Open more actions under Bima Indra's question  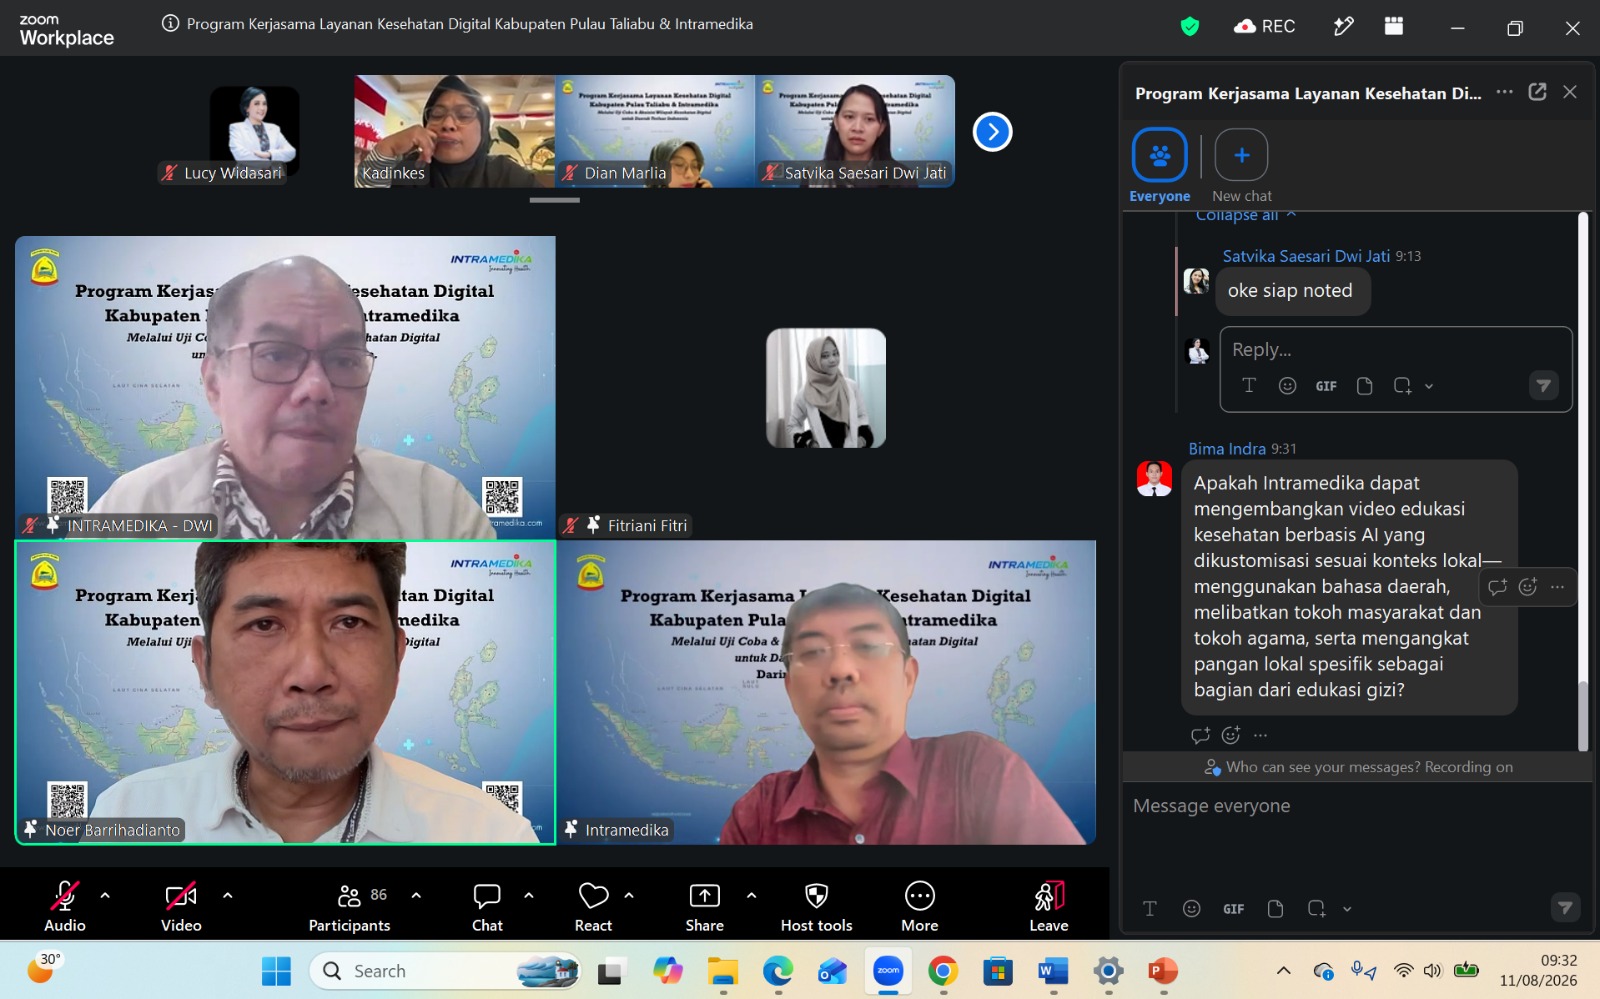1260,735
